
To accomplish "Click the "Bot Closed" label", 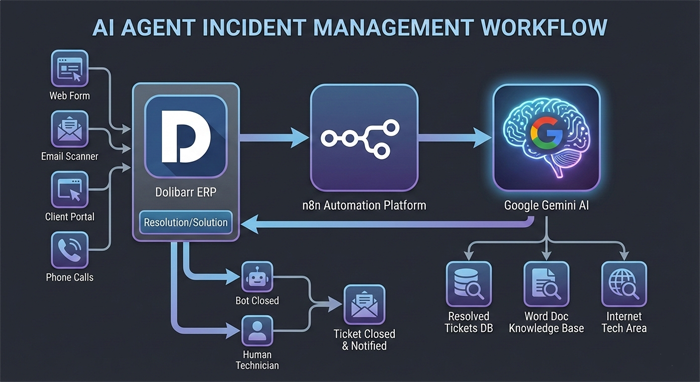I will [x=257, y=301].
